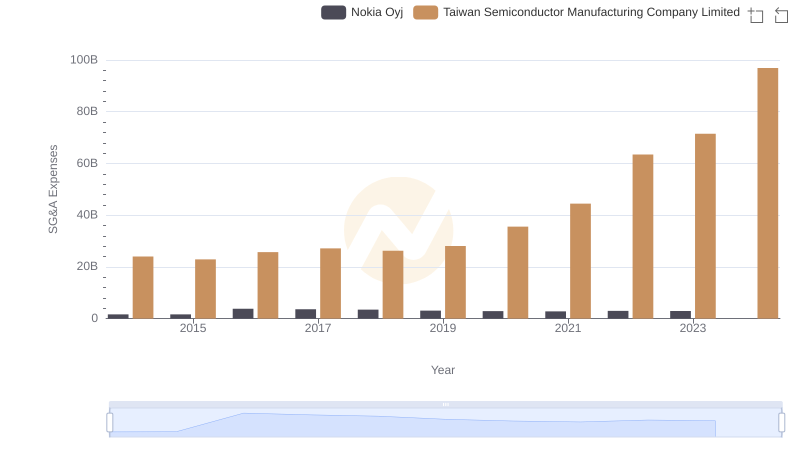Click the 2015 x-axis label

[x=193, y=328]
